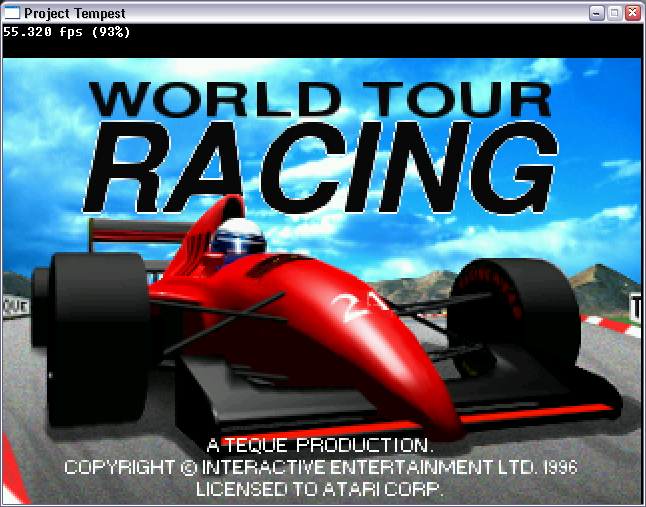
Task: Close the Project Tempest window
Action: (632, 13)
